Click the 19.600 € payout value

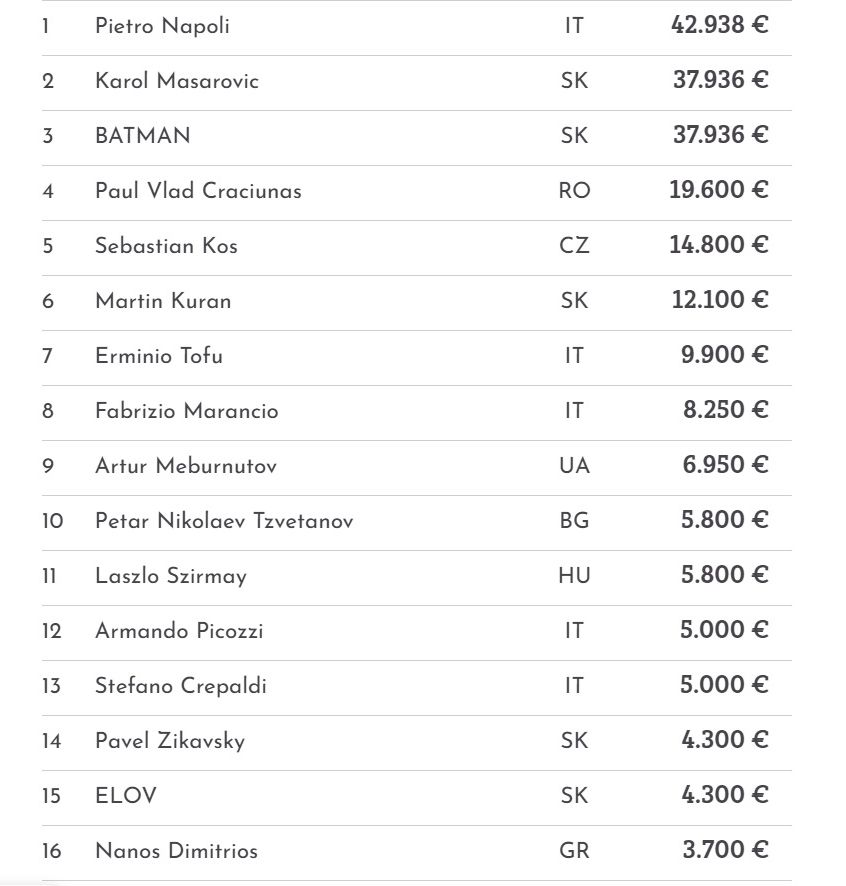pyautogui.click(x=719, y=191)
